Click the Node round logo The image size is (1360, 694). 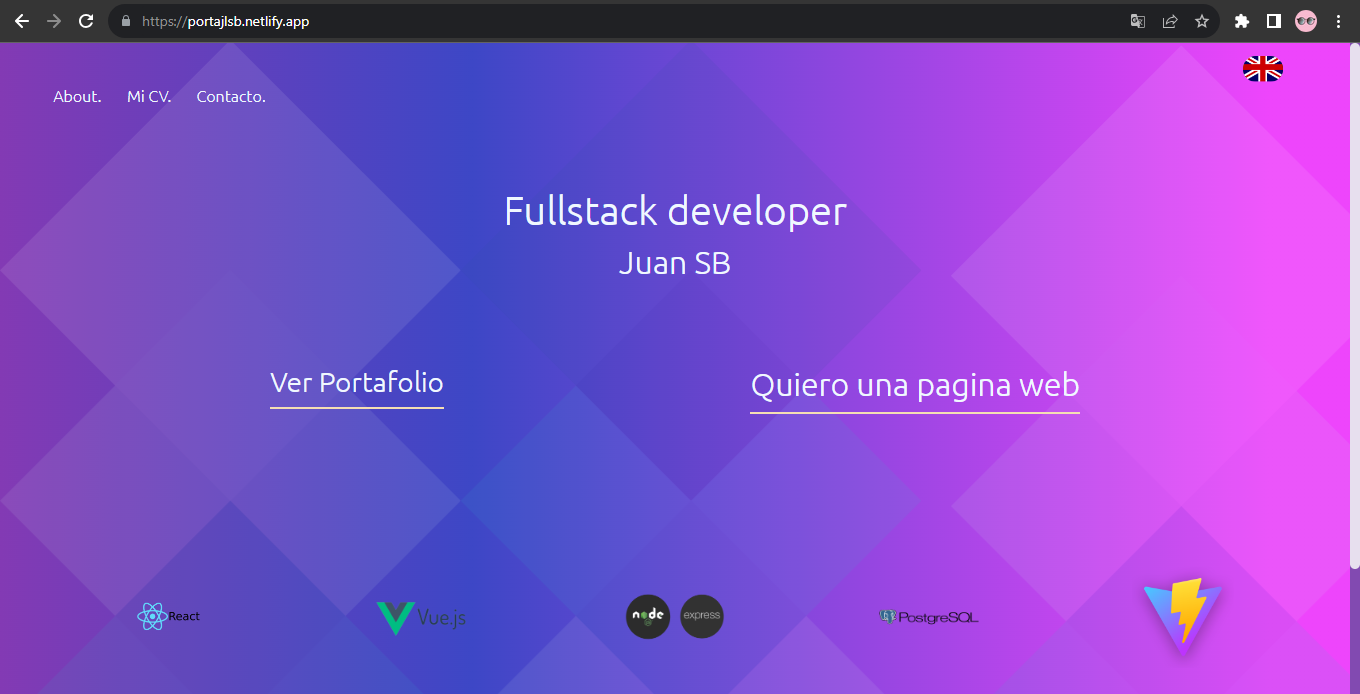648,616
